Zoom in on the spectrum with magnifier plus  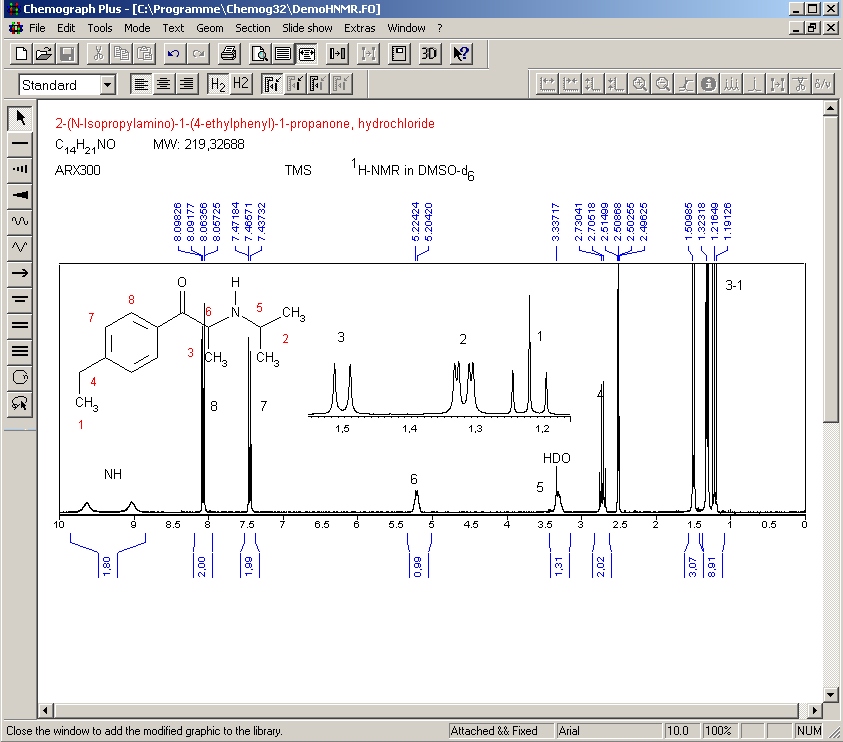(x=640, y=84)
